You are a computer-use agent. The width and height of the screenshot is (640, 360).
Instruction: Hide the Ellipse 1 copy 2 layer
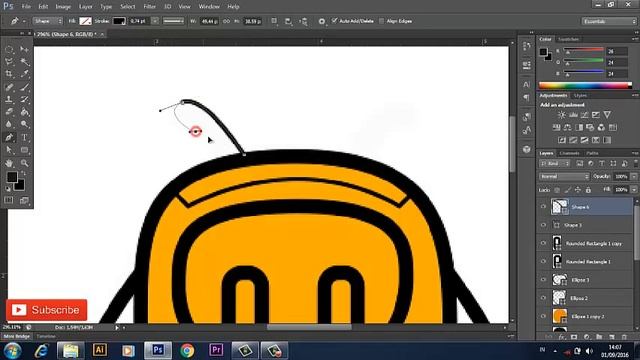point(543,316)
